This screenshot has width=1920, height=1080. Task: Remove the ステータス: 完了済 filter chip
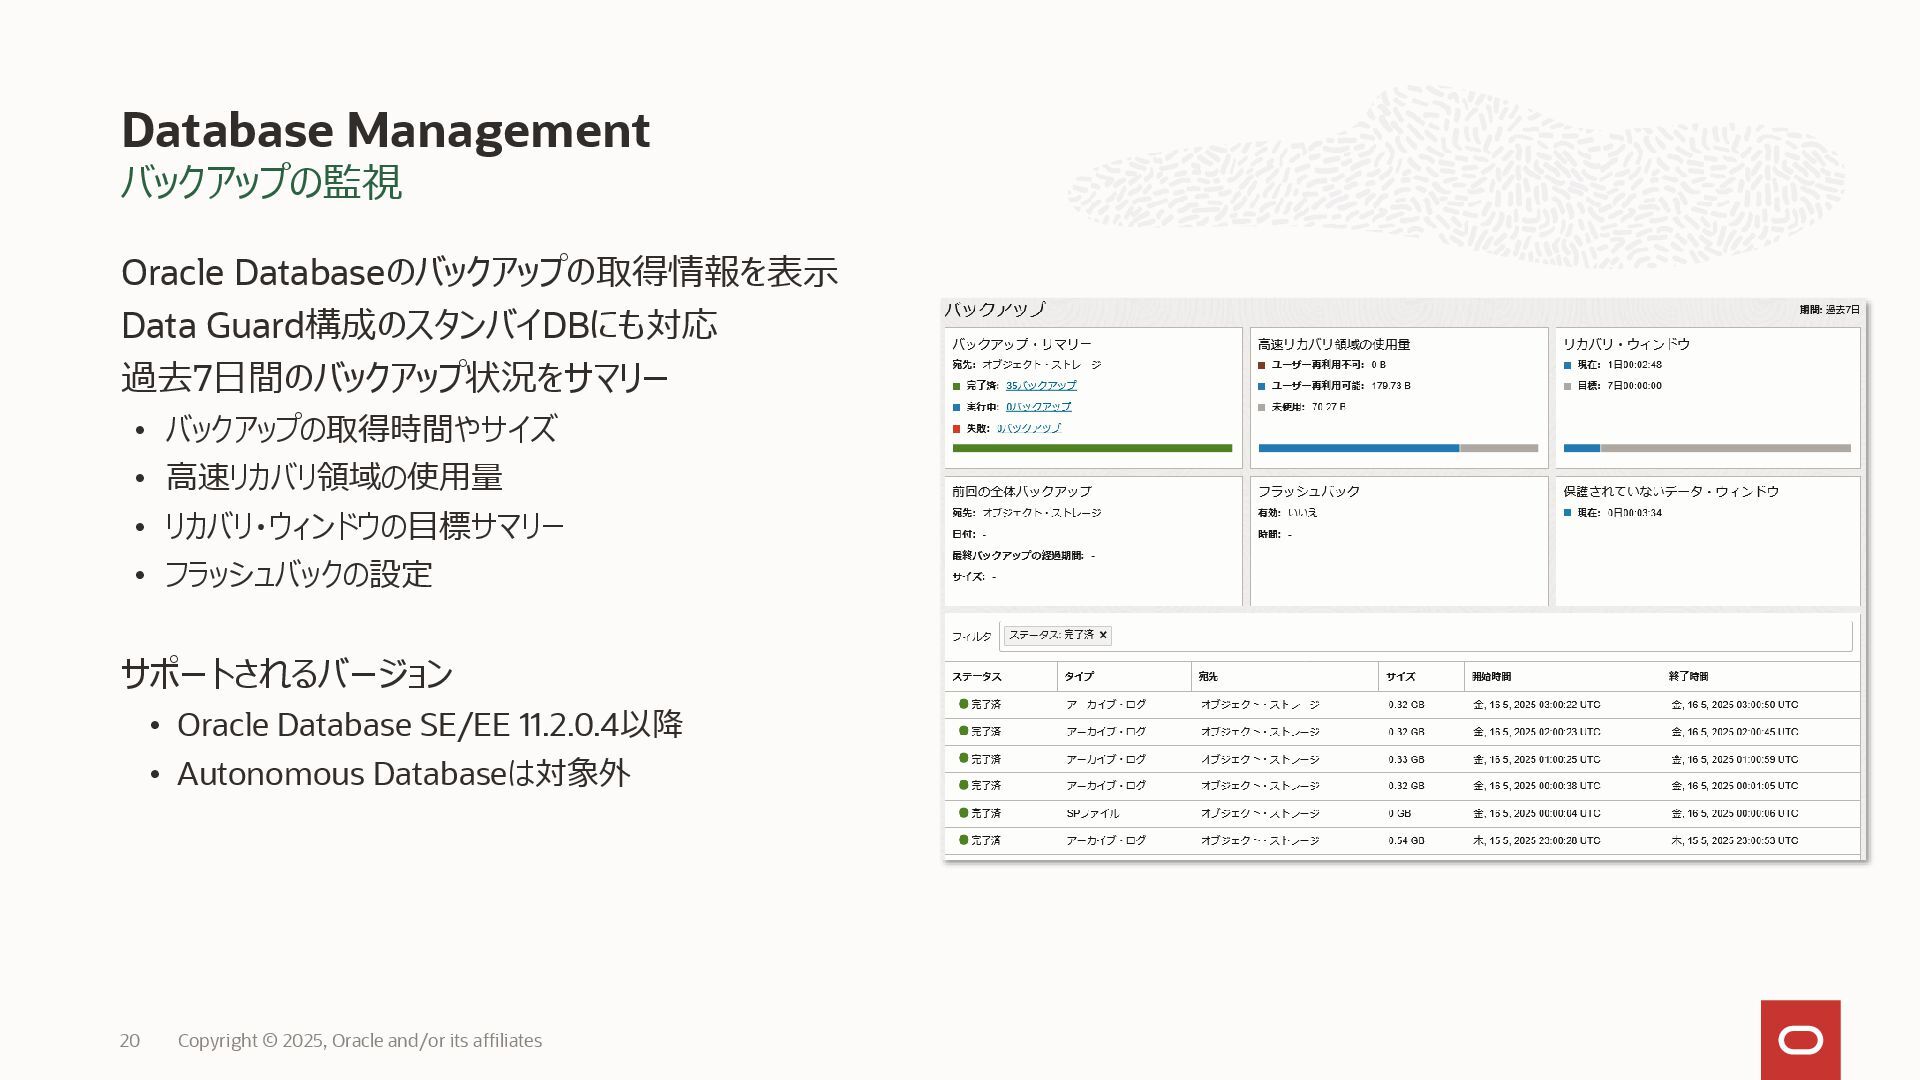click(1103, 635)
